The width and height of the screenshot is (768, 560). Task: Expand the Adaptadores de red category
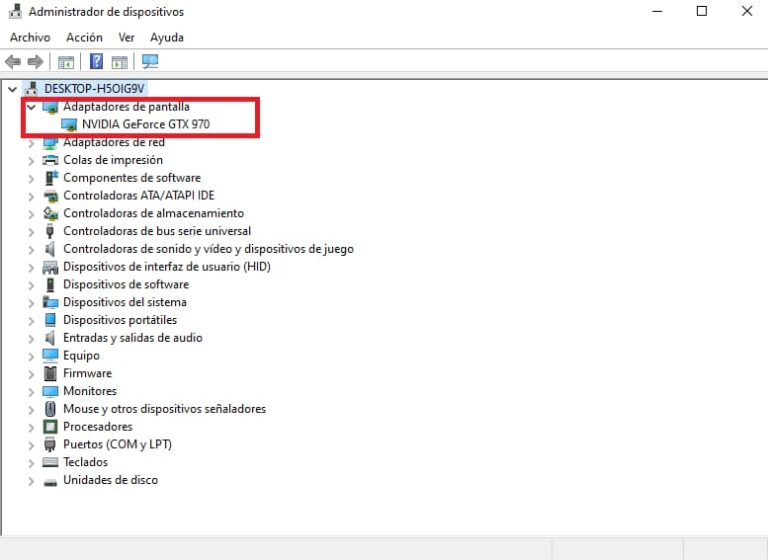pyautogui.click(x=31, y=142)
